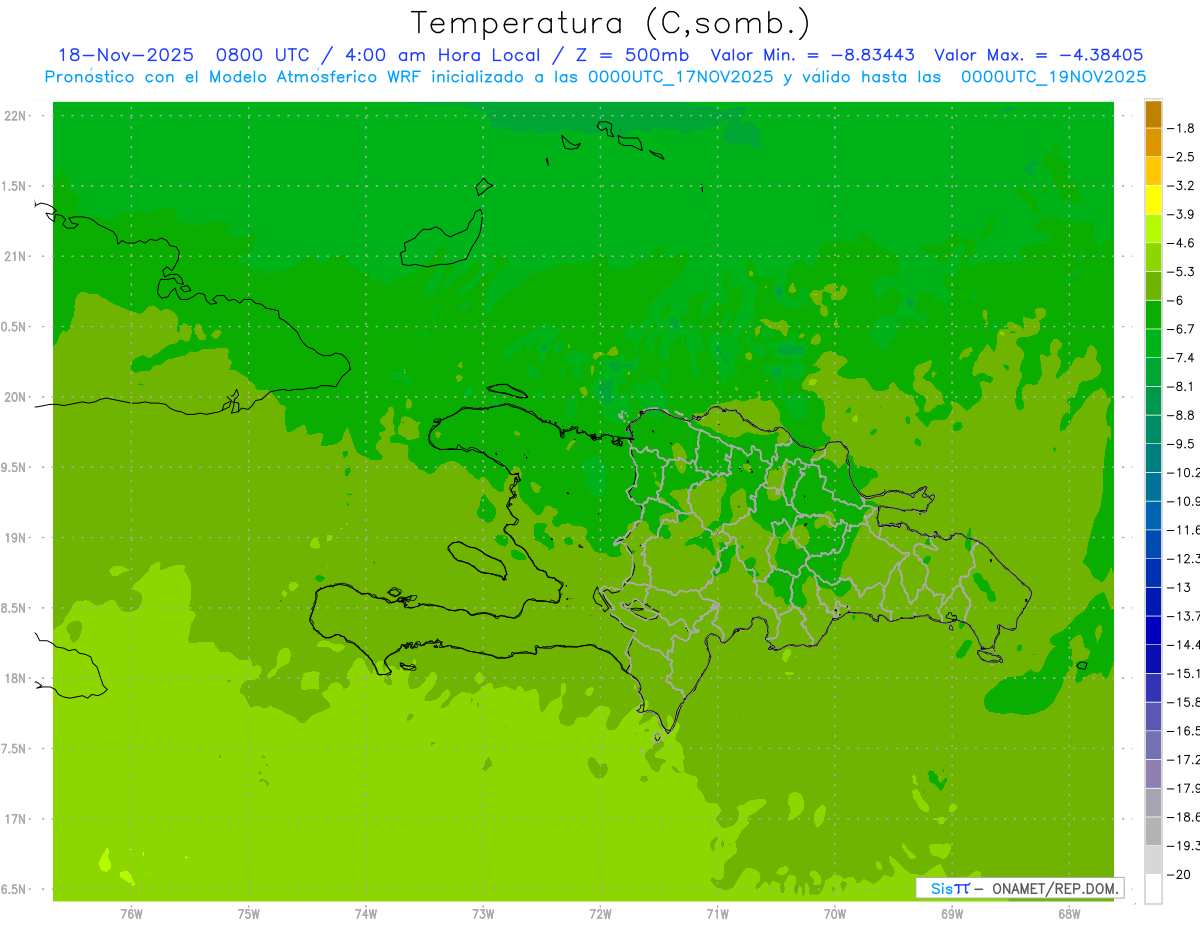Click the -13 colorbar label
This screenshot has width=1200, height=927.
pyautogui.click(x=1179, y=587)
